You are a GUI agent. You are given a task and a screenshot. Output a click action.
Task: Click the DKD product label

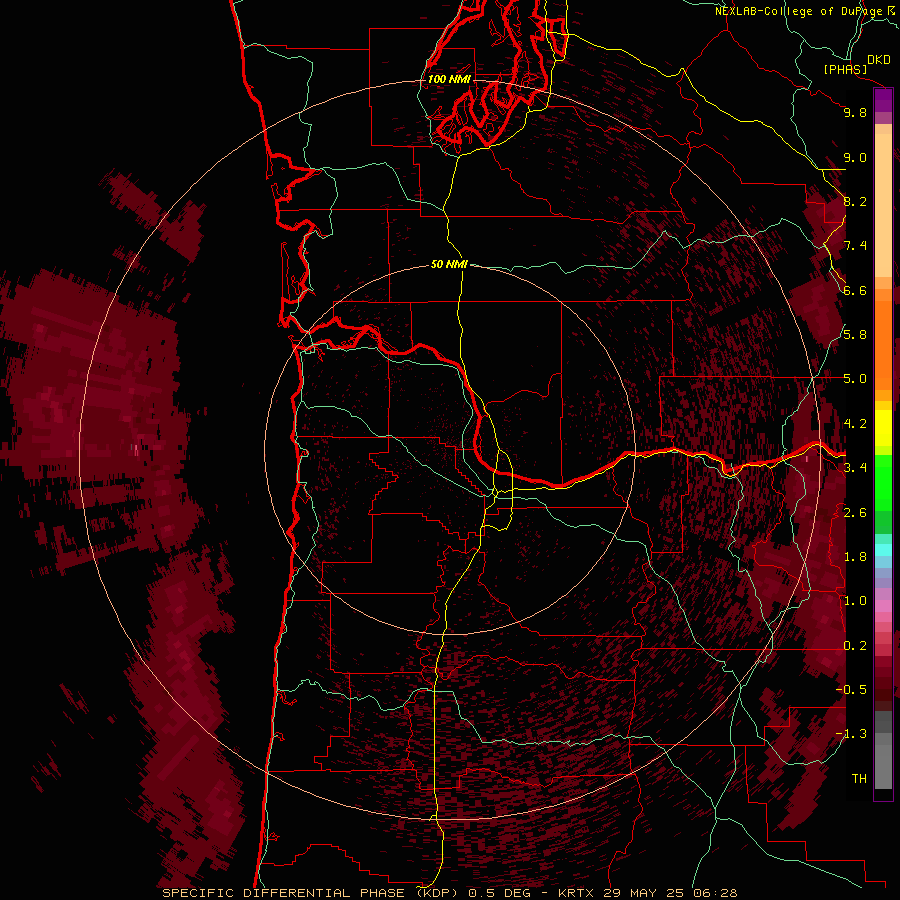pyautogui.click(x=879, y=60)
